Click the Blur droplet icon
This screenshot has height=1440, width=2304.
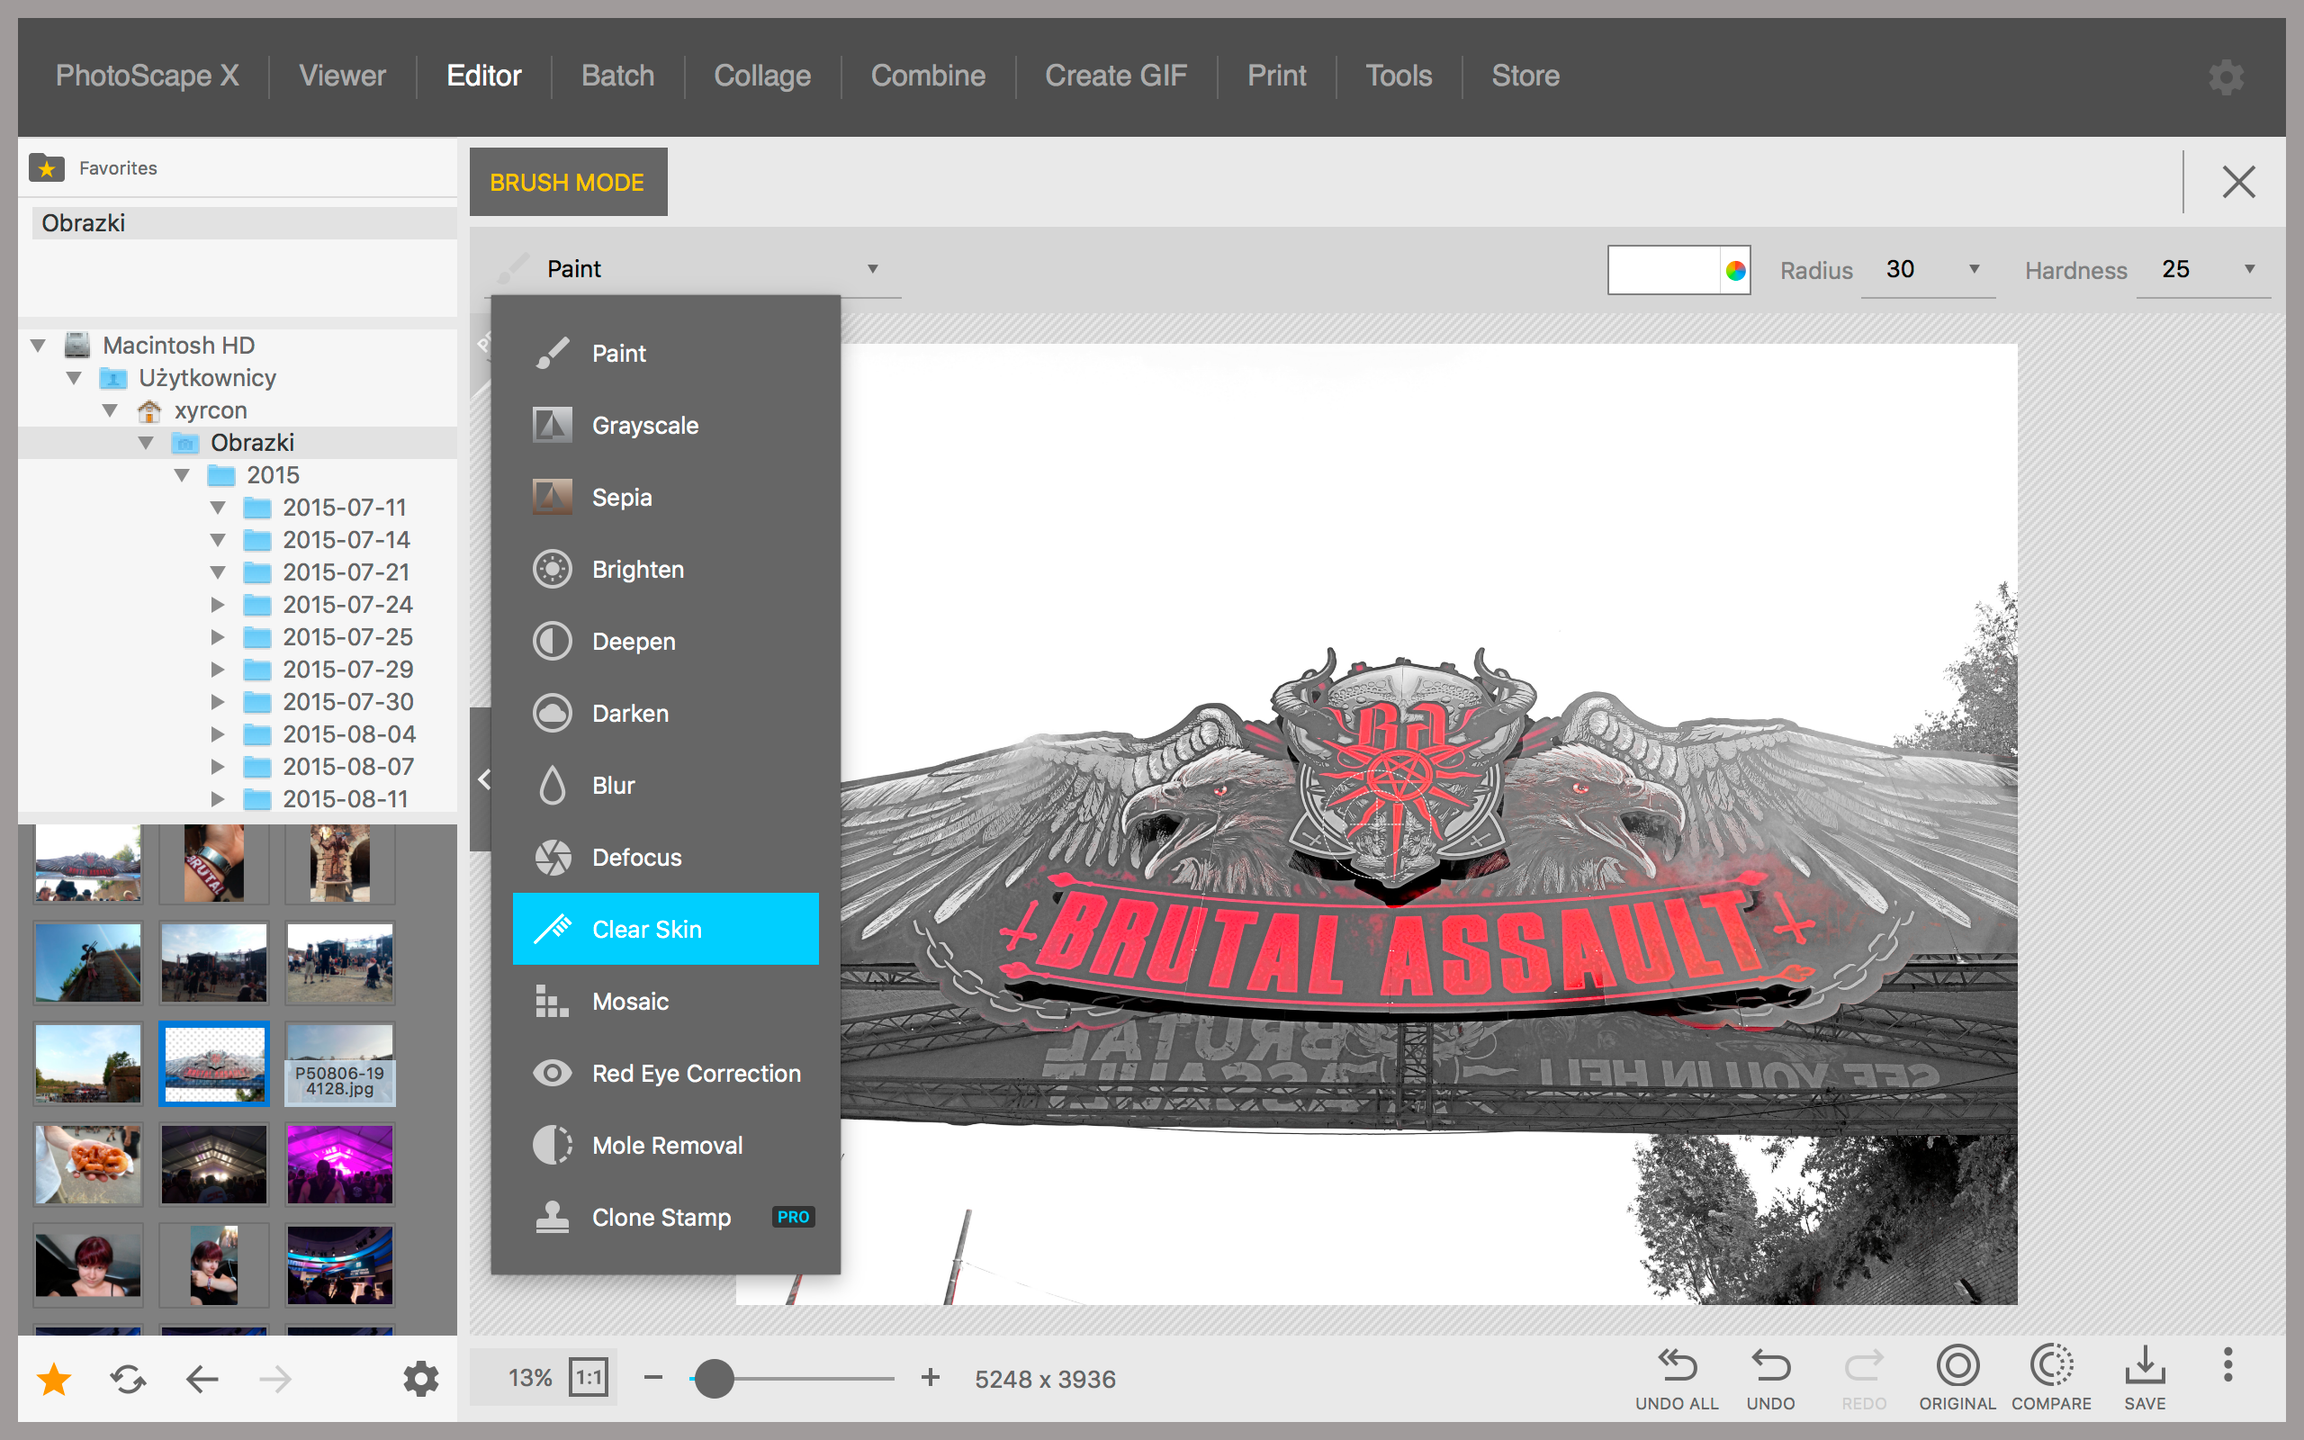point(552,785)
